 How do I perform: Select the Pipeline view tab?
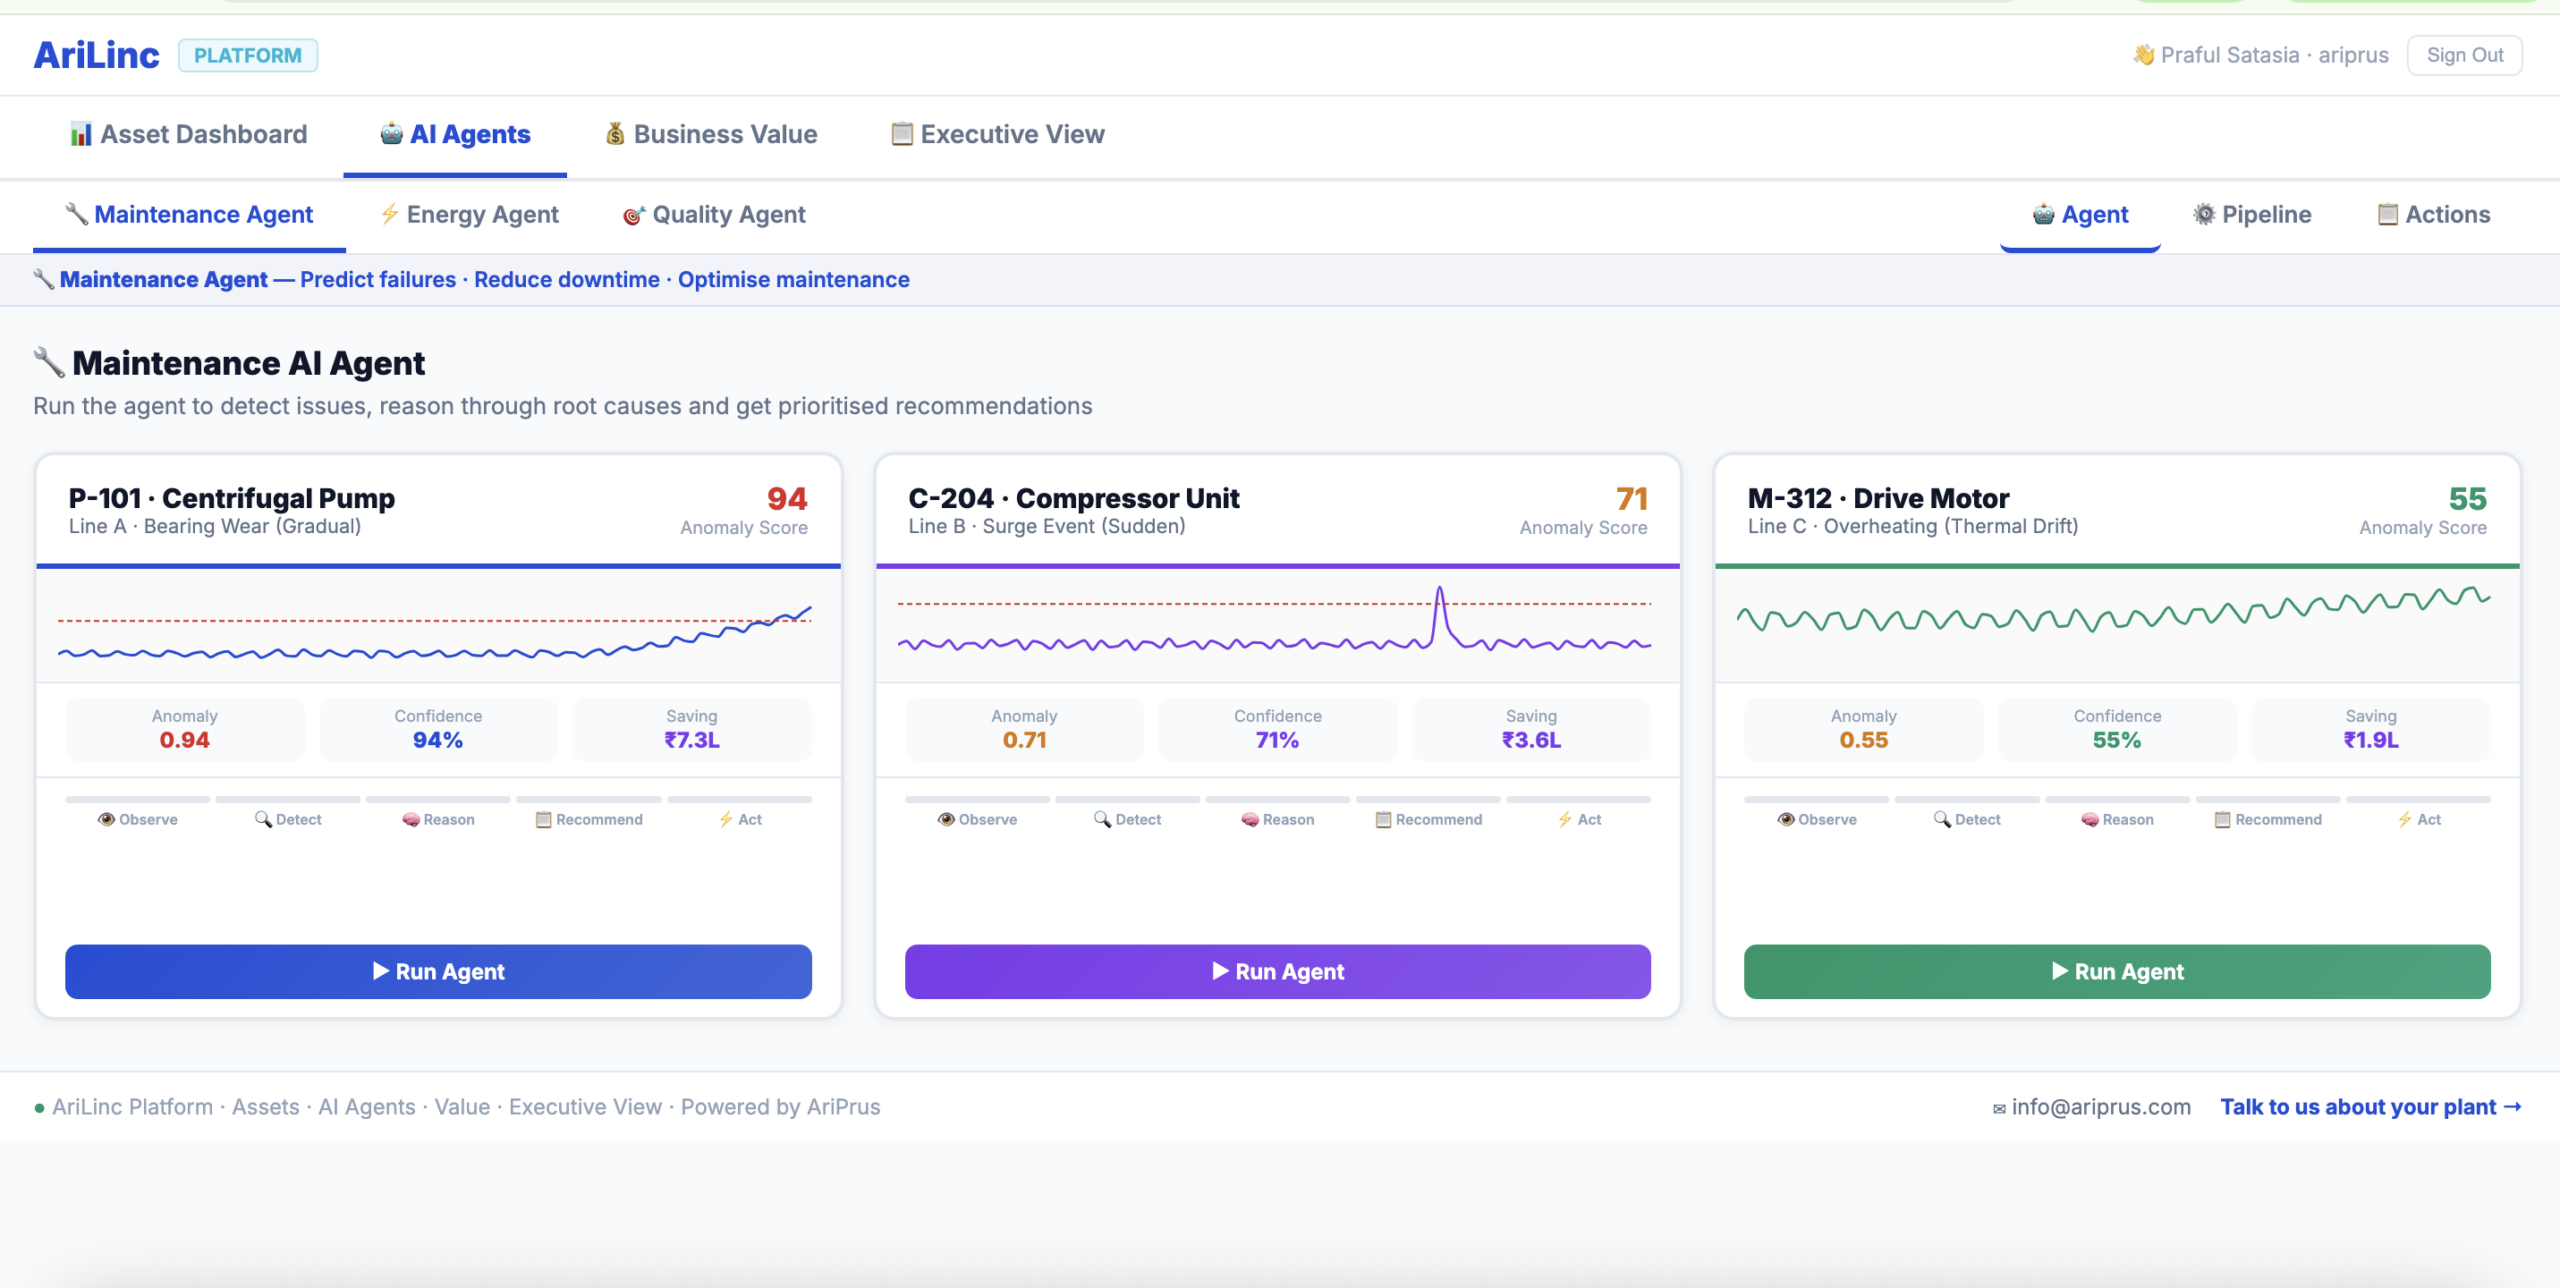[2252, 214]
